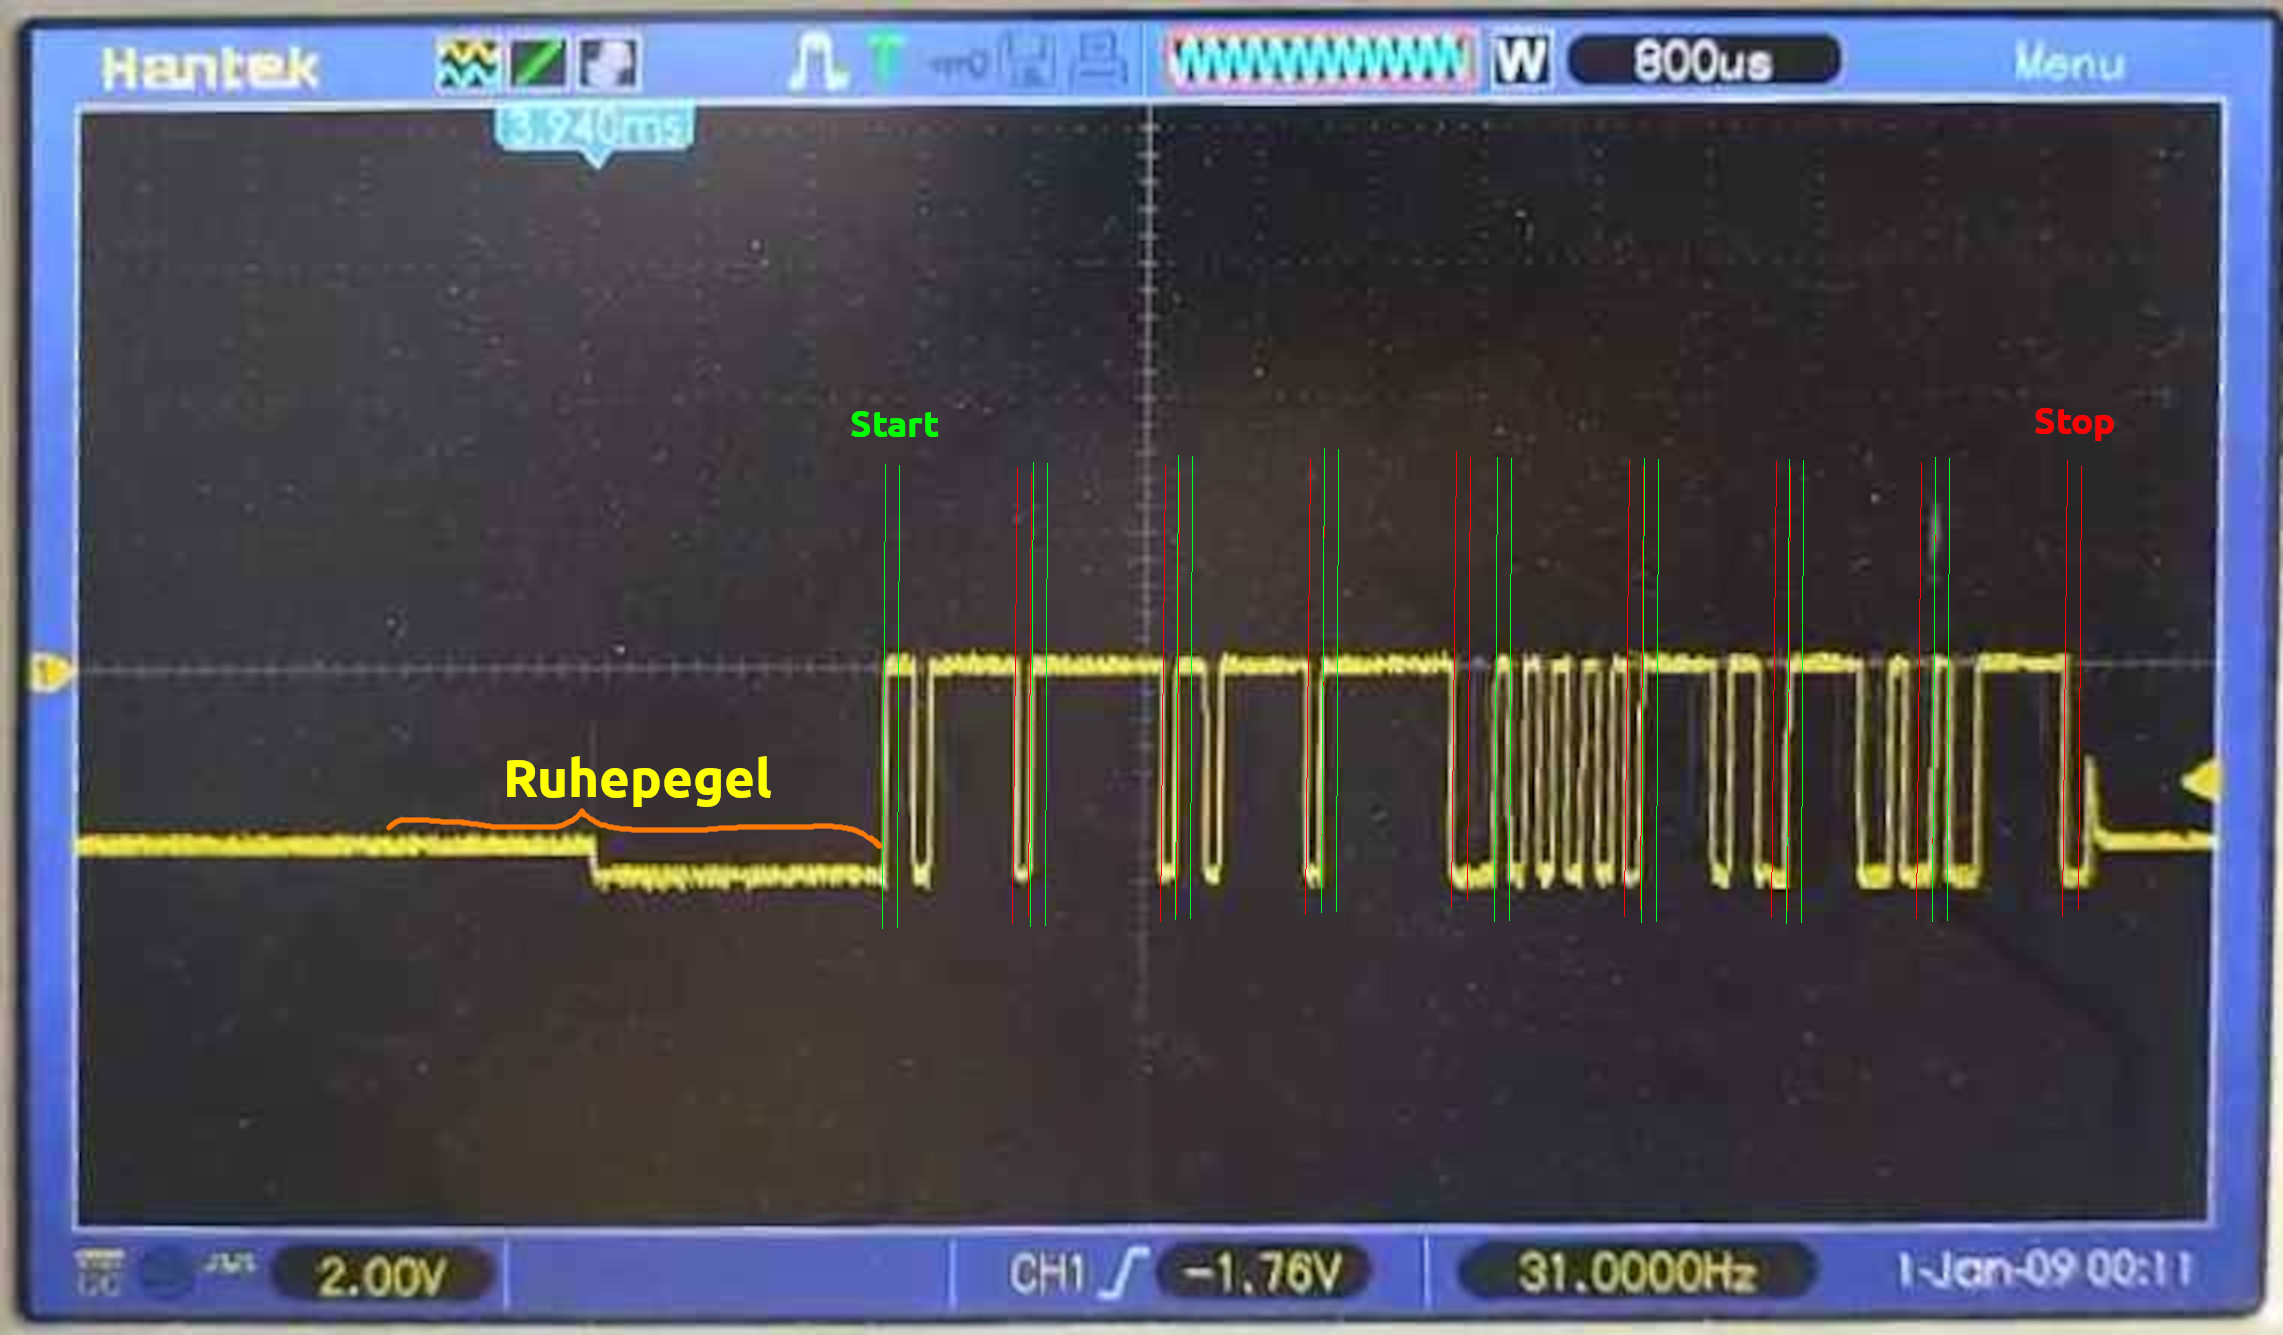Click the rising edge trigger slope icon
This screenshot has width=2283, height=1335.
click(1122, 1274)
